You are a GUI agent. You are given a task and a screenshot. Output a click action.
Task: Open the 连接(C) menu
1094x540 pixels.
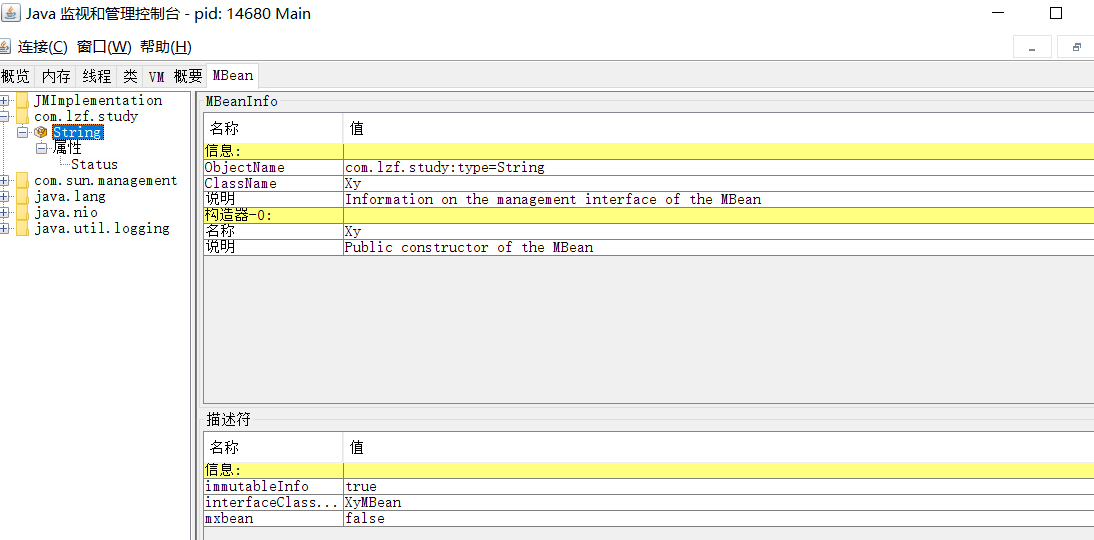pos(42,47)
